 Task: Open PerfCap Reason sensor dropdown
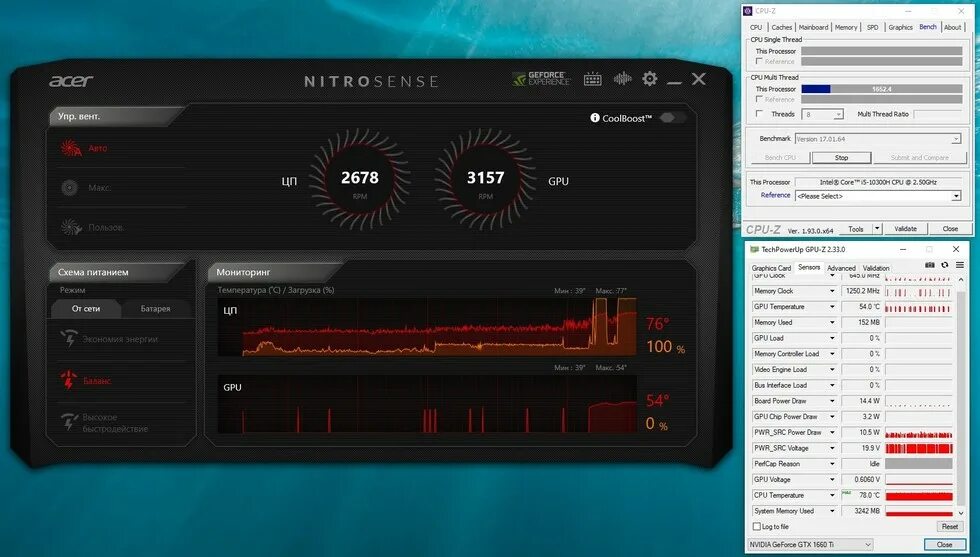tap(832, 464)
